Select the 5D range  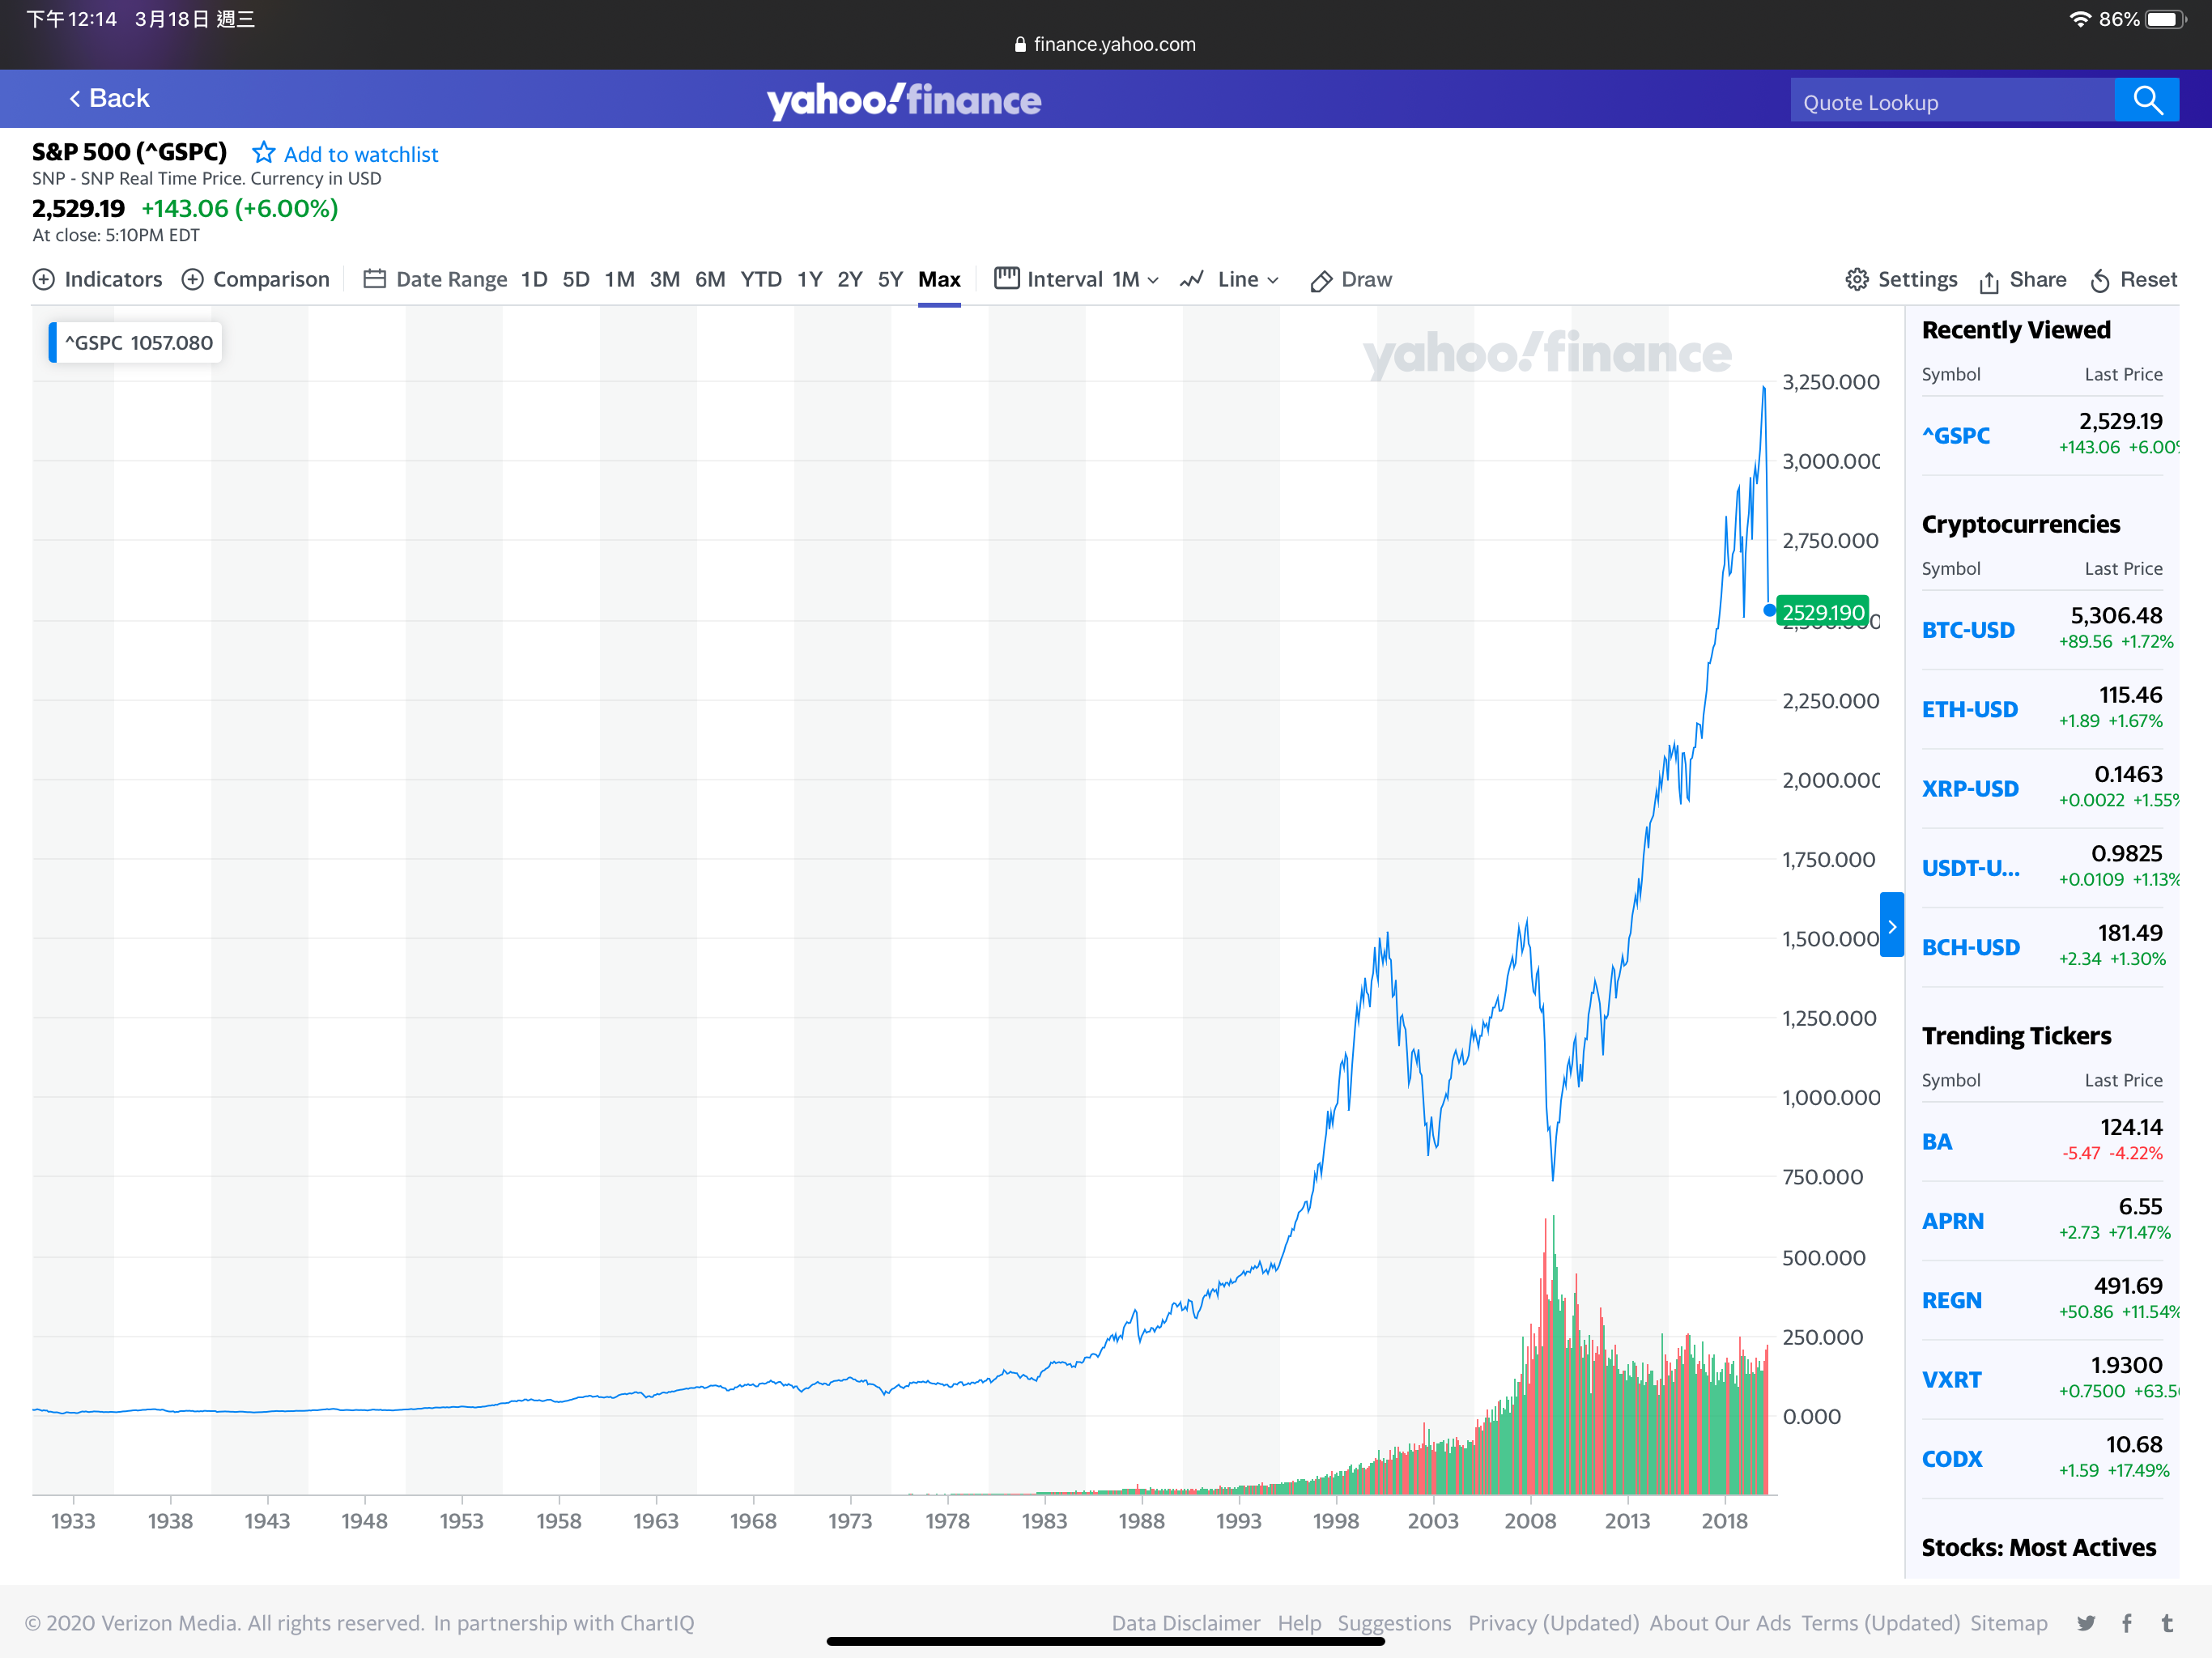[x=576, y=279]
